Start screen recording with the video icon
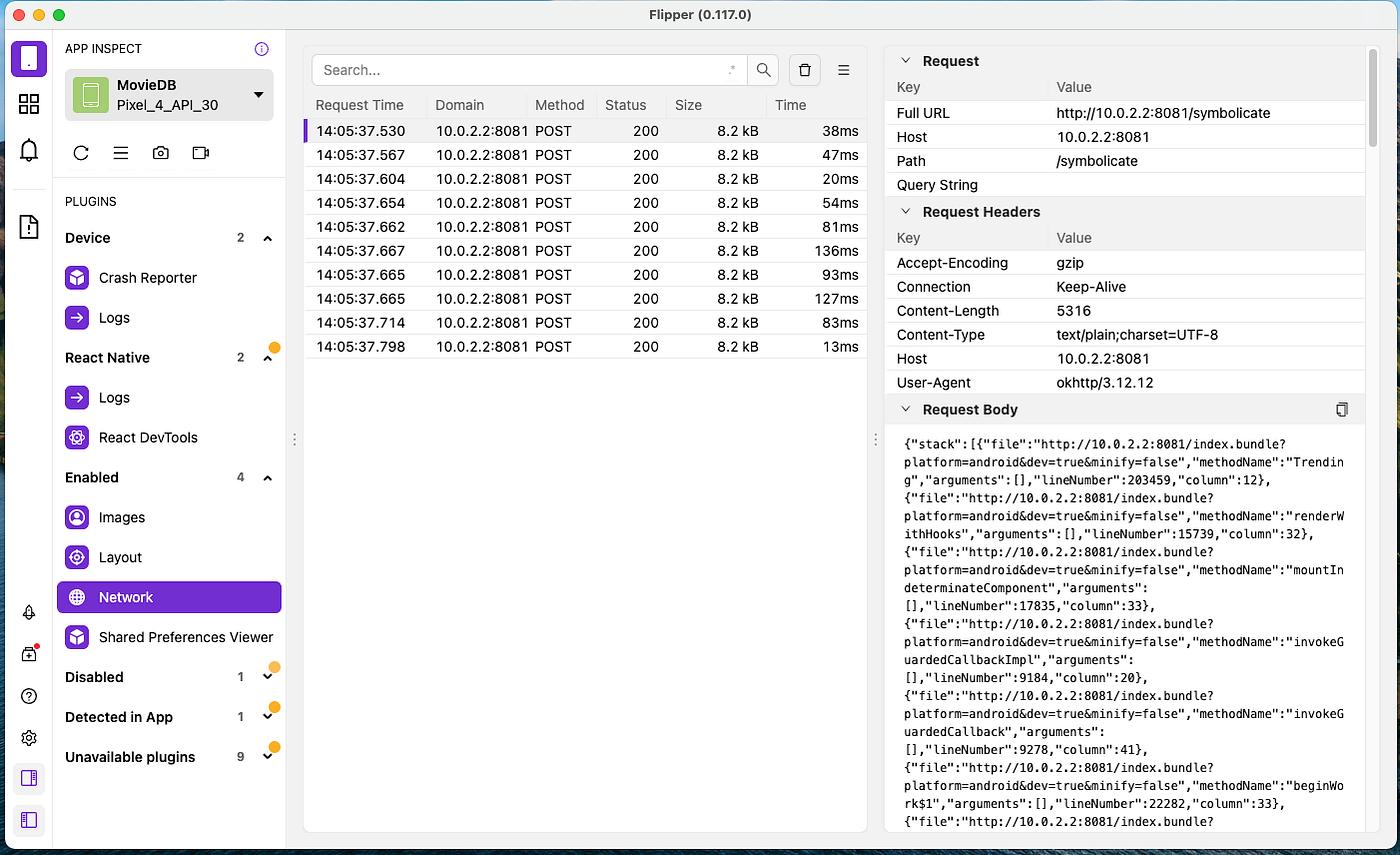 pyautogui.click(x=201, y=153)
